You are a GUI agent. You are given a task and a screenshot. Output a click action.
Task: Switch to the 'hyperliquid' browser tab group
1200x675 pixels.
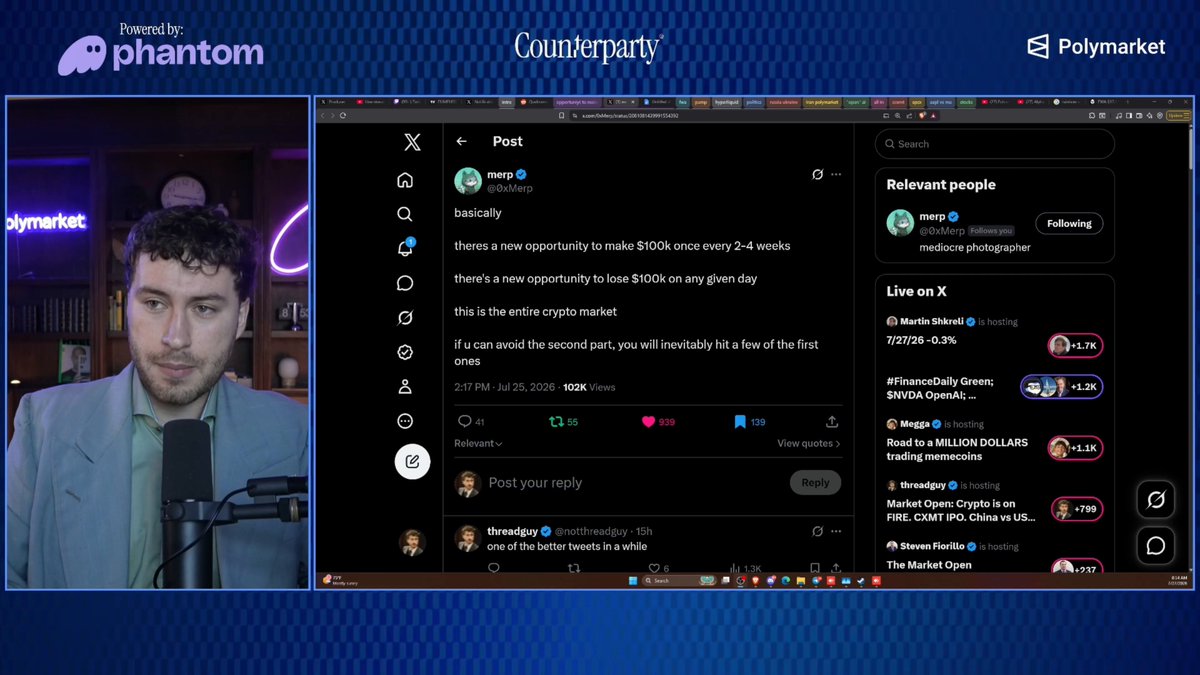tap(727, 102)
